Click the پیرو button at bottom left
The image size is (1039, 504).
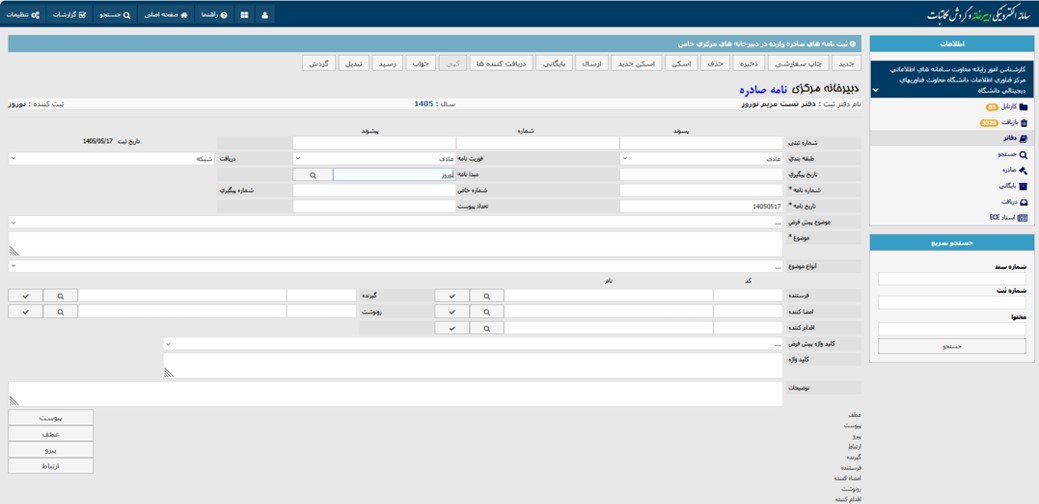tap(51, 450)
